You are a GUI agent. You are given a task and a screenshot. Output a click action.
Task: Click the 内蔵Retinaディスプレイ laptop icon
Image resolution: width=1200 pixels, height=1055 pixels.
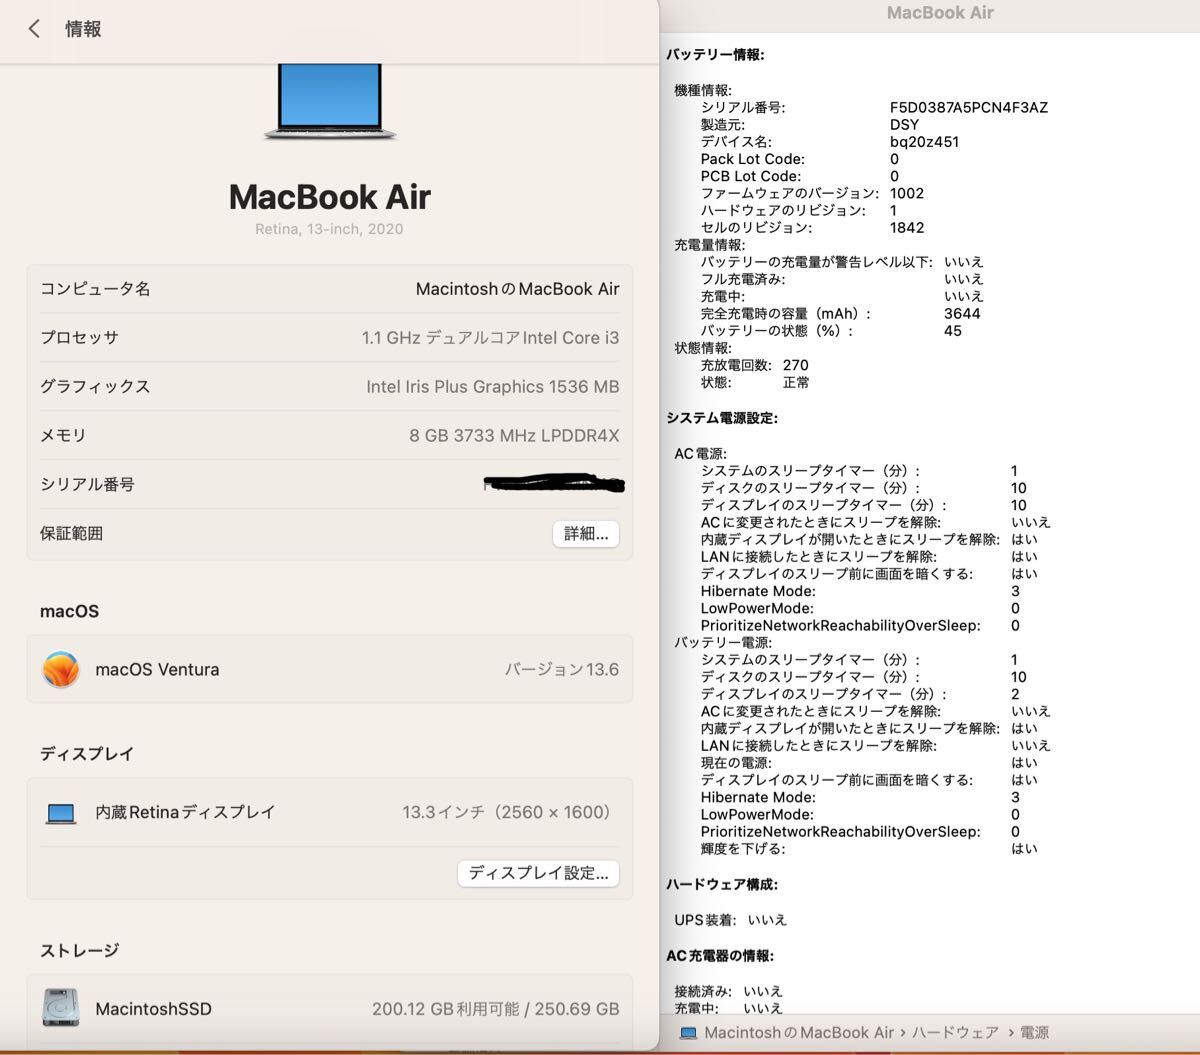click(x=61, y=813)
